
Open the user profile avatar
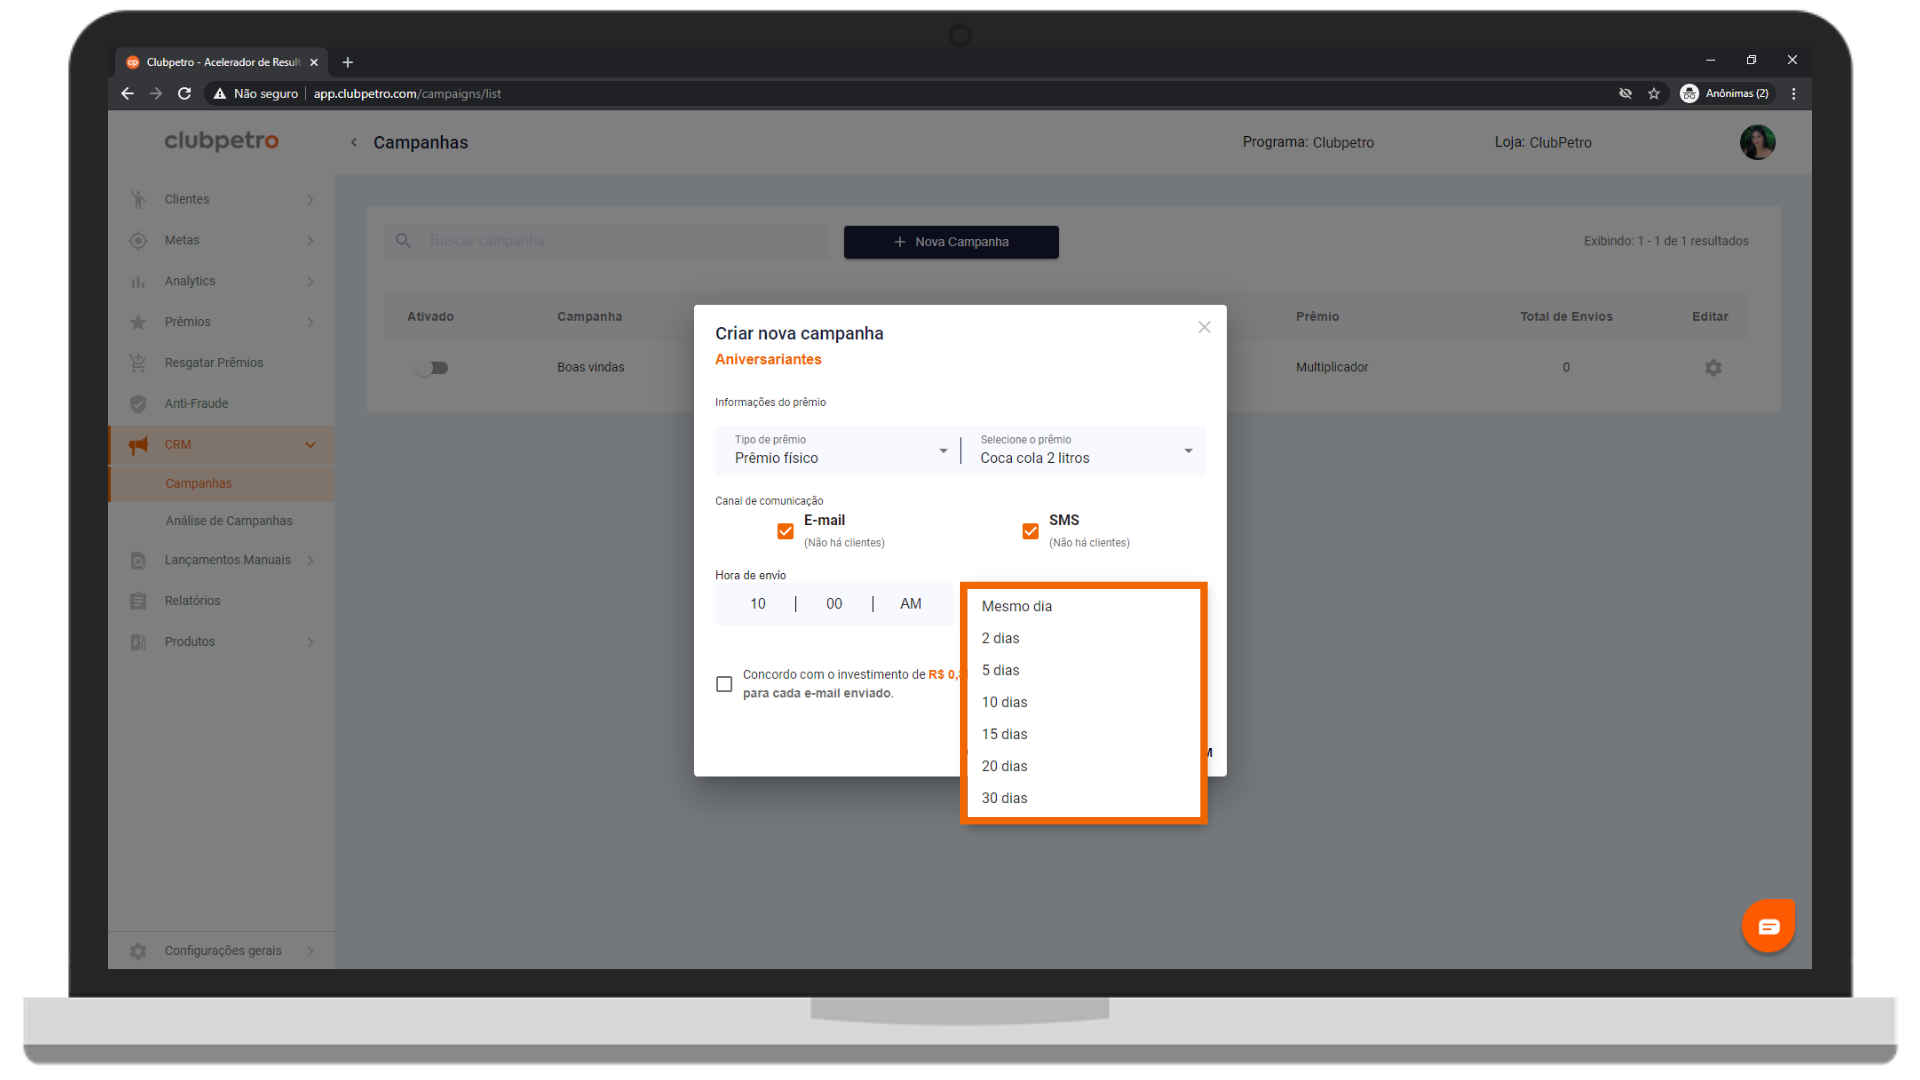pyautogui.click(x=1757, y=143)
